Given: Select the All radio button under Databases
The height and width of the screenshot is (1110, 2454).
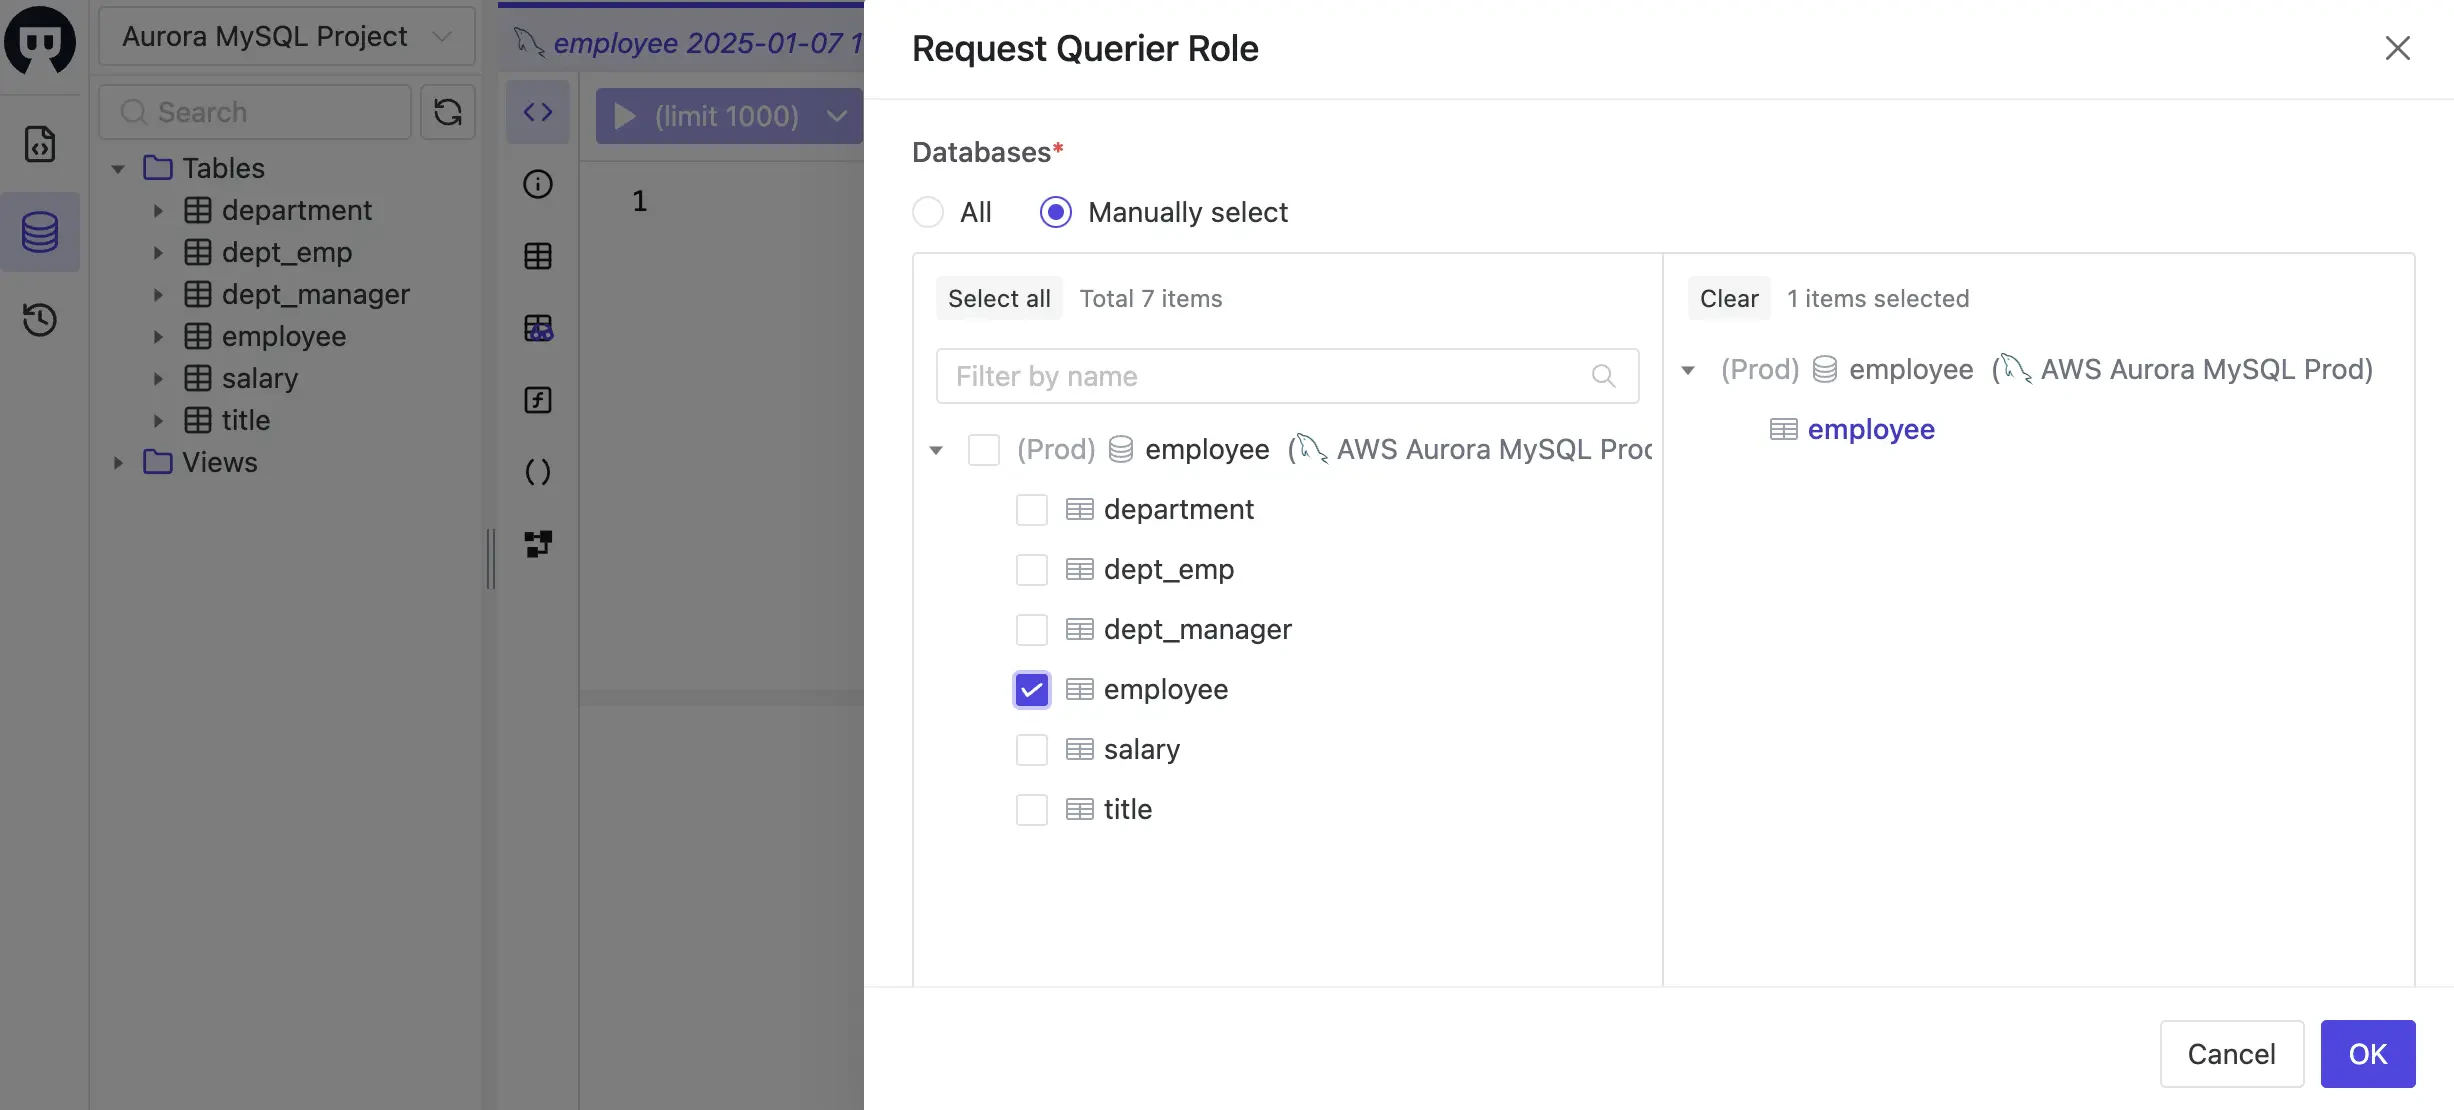Looking at the screenshot, I should (x=928, y=212).
